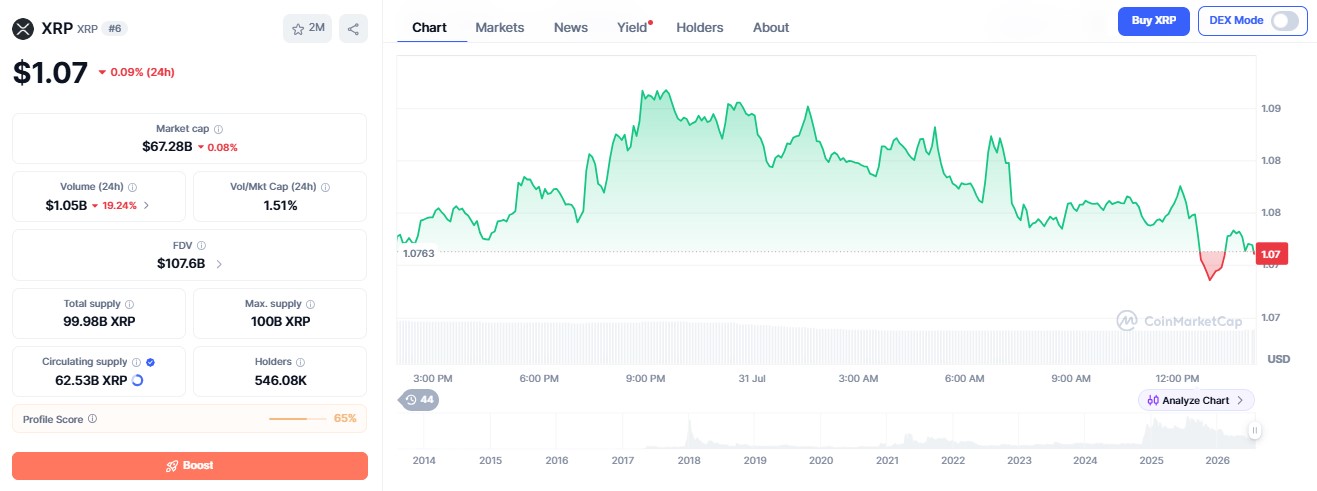Click the clock icon next to 44

(411, 400)
